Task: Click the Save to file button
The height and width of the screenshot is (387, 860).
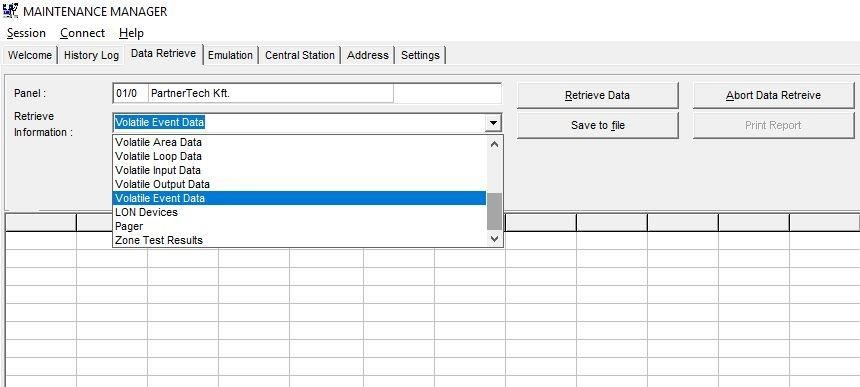Action: [597, 126]
